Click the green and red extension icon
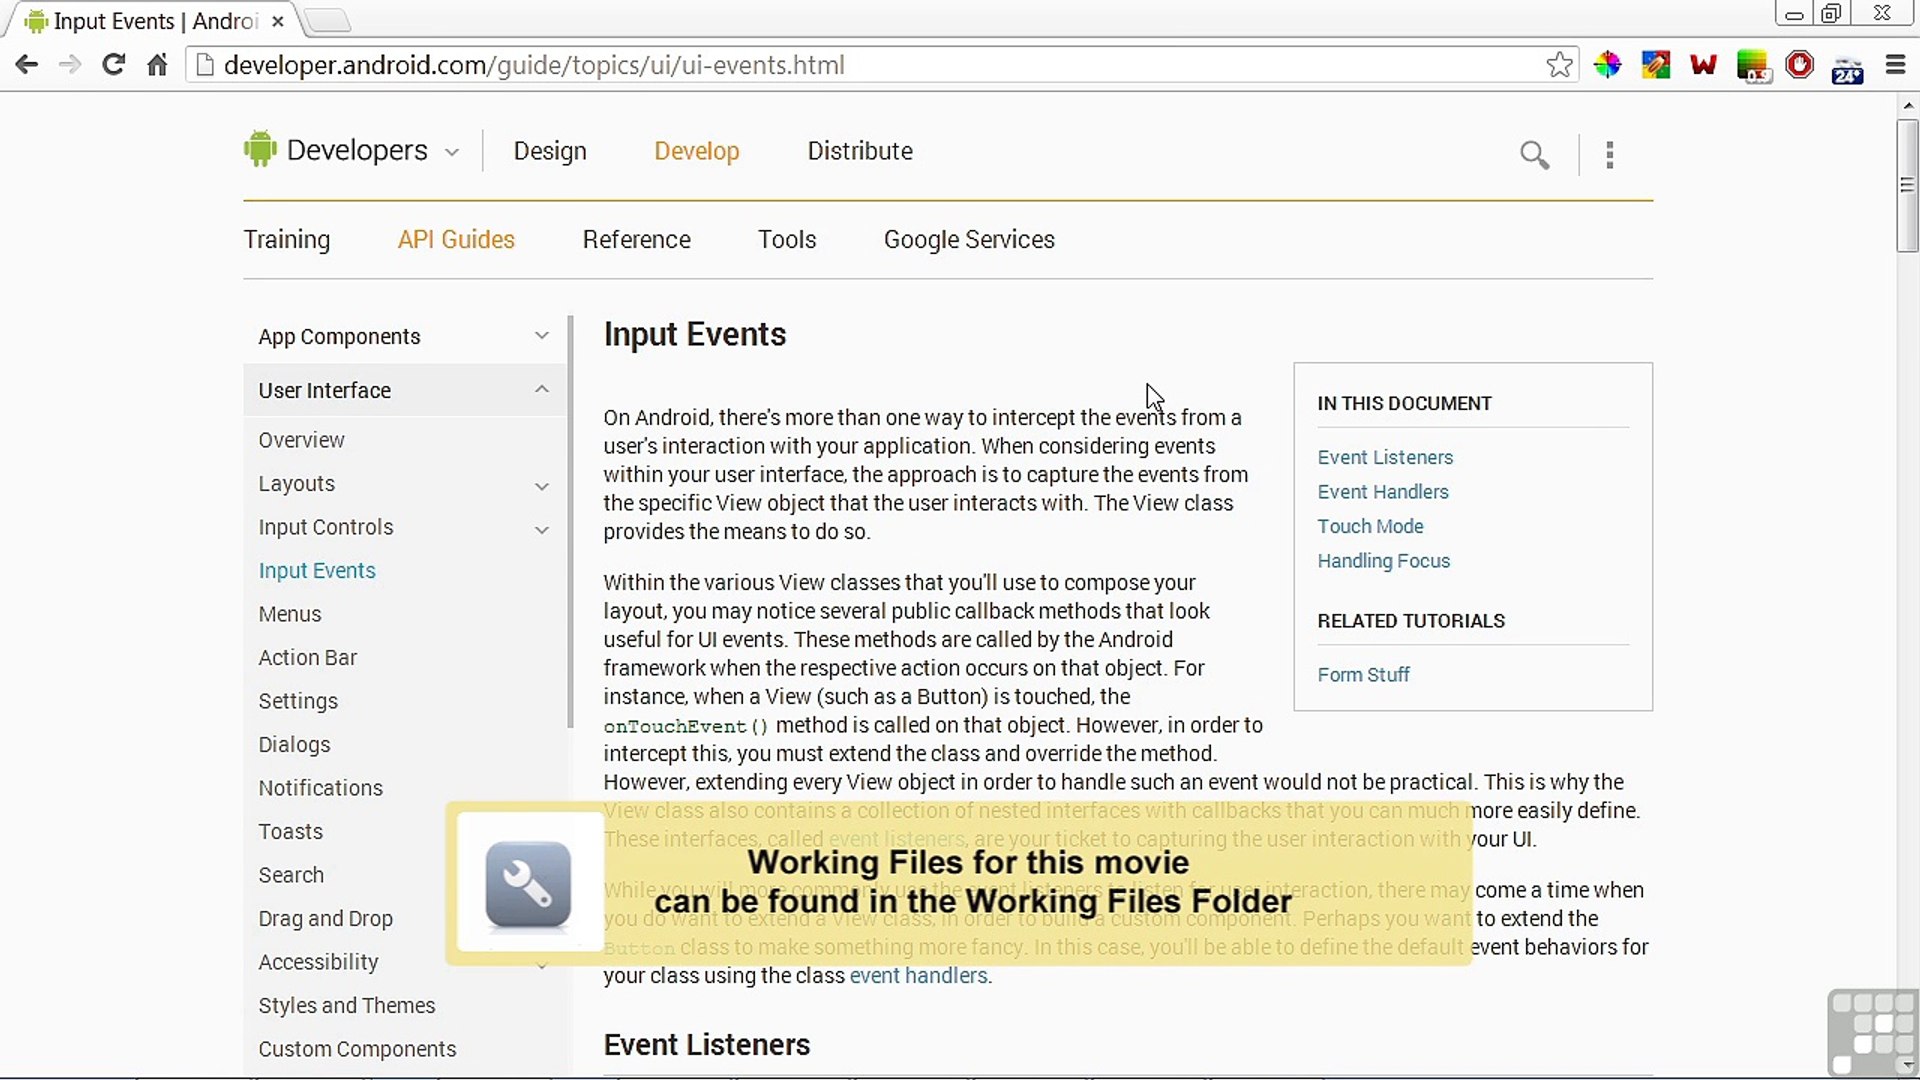Image resolution: width=1920 pixels, height=1080 pixels. tap(1752, 66)
